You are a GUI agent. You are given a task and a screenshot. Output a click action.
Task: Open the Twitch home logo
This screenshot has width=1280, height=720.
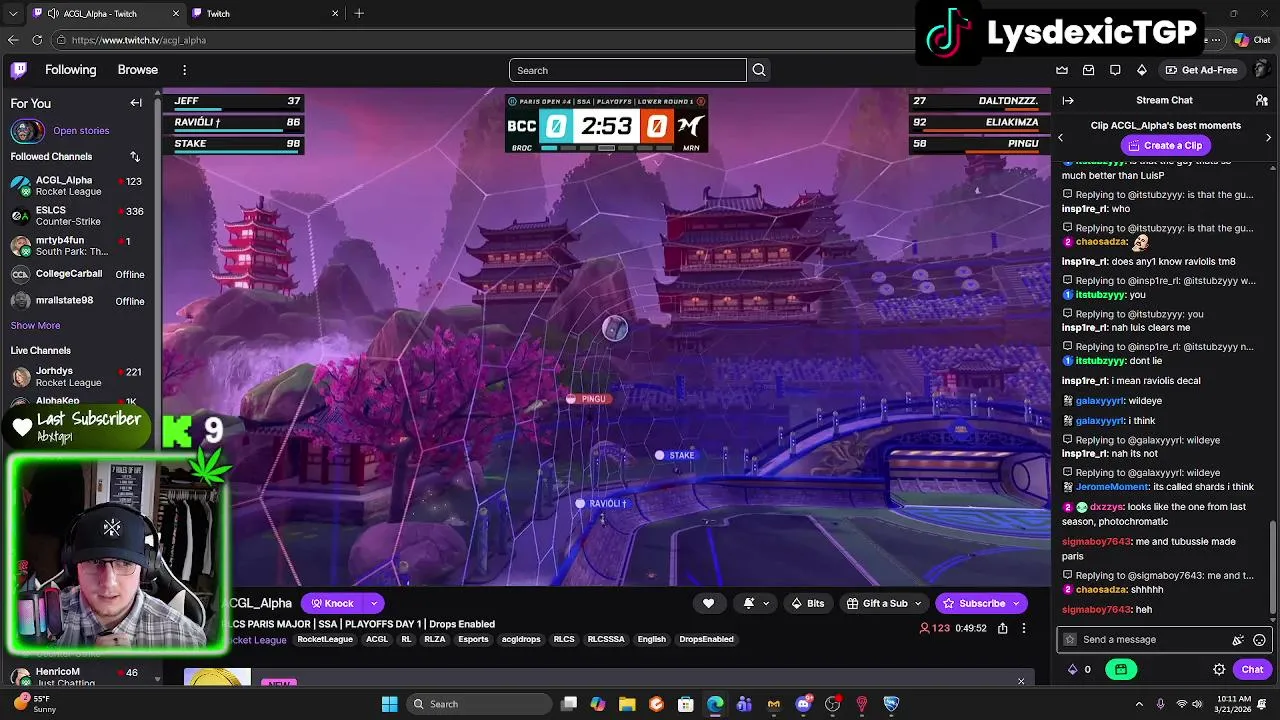(19, 70)
